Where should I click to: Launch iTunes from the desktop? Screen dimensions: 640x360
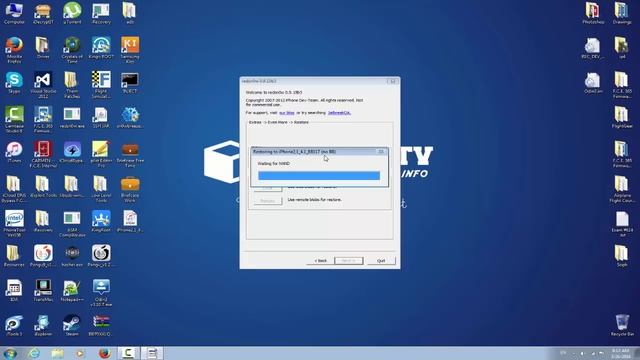(14, 152)
